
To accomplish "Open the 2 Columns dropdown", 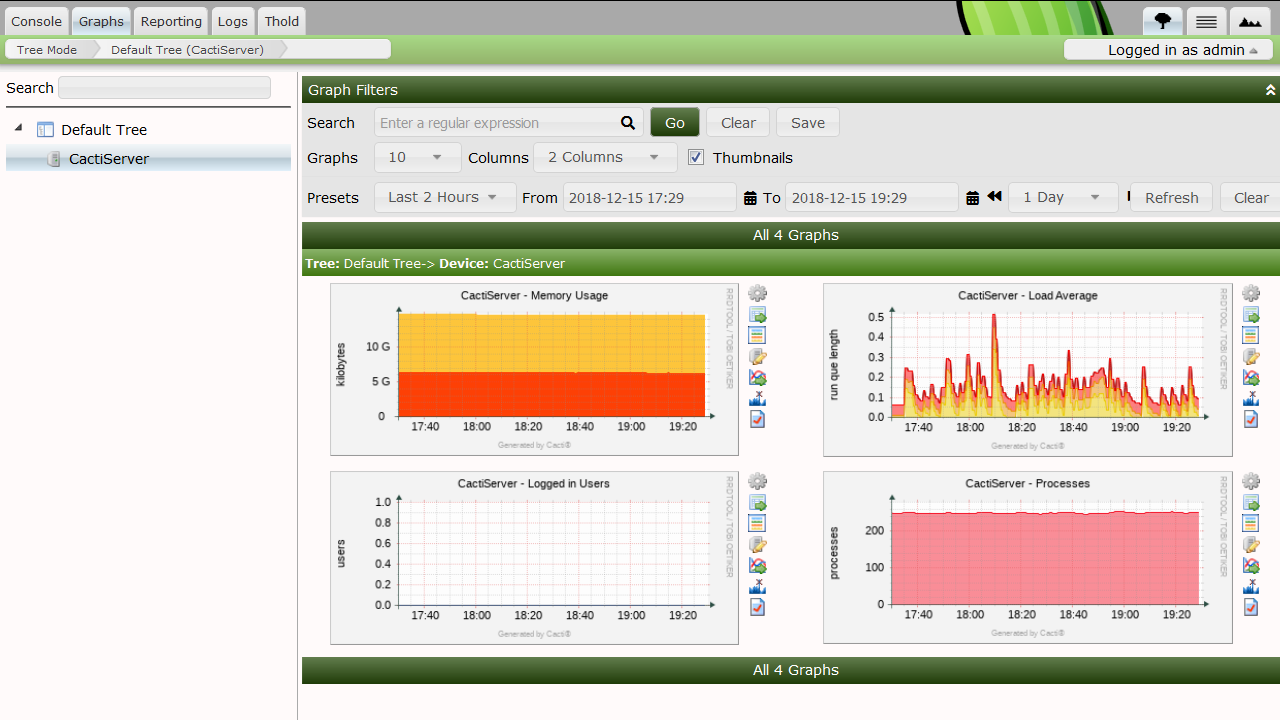I will pos(604,157).
